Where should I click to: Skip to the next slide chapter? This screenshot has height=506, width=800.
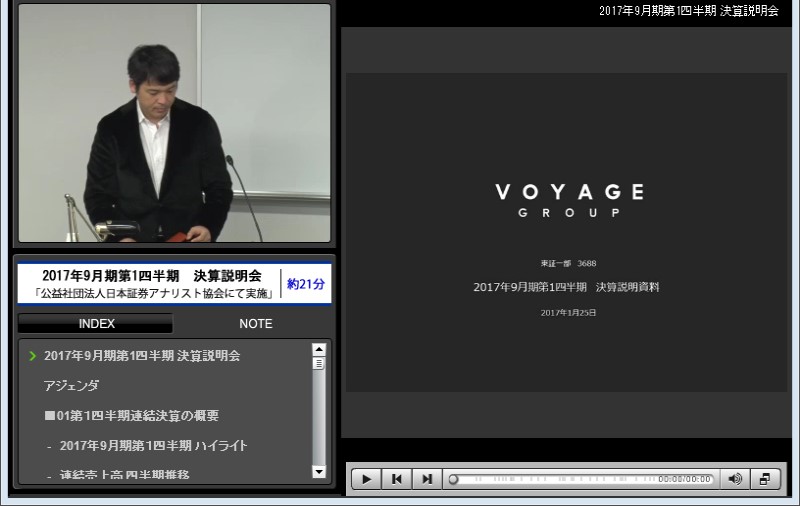click(427, 479)
